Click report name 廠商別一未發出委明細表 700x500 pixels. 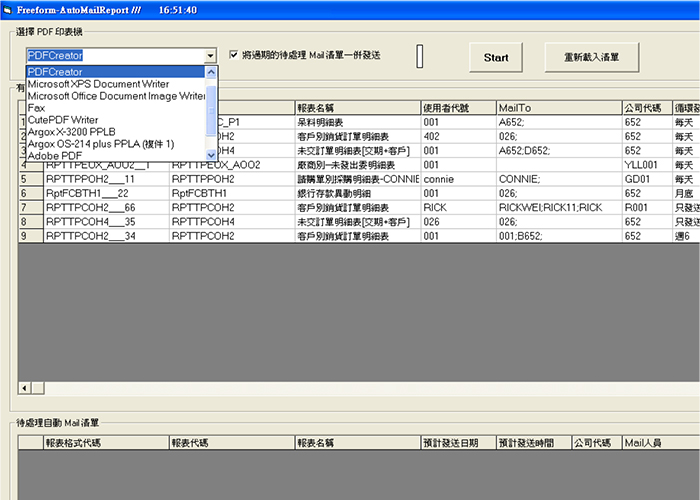(x=358, y=165)
